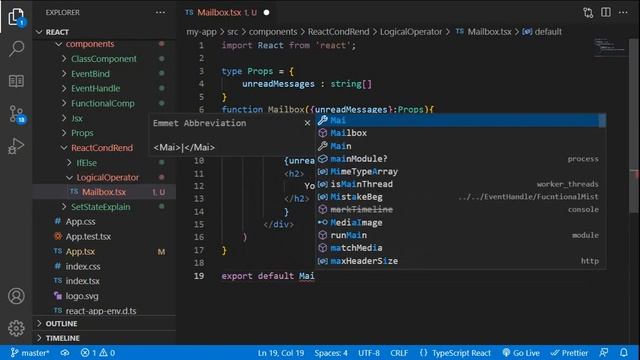Viewport: 640px width, 360px height.
Task: Open notifications bell icon
Action: [x=624, y=353]
